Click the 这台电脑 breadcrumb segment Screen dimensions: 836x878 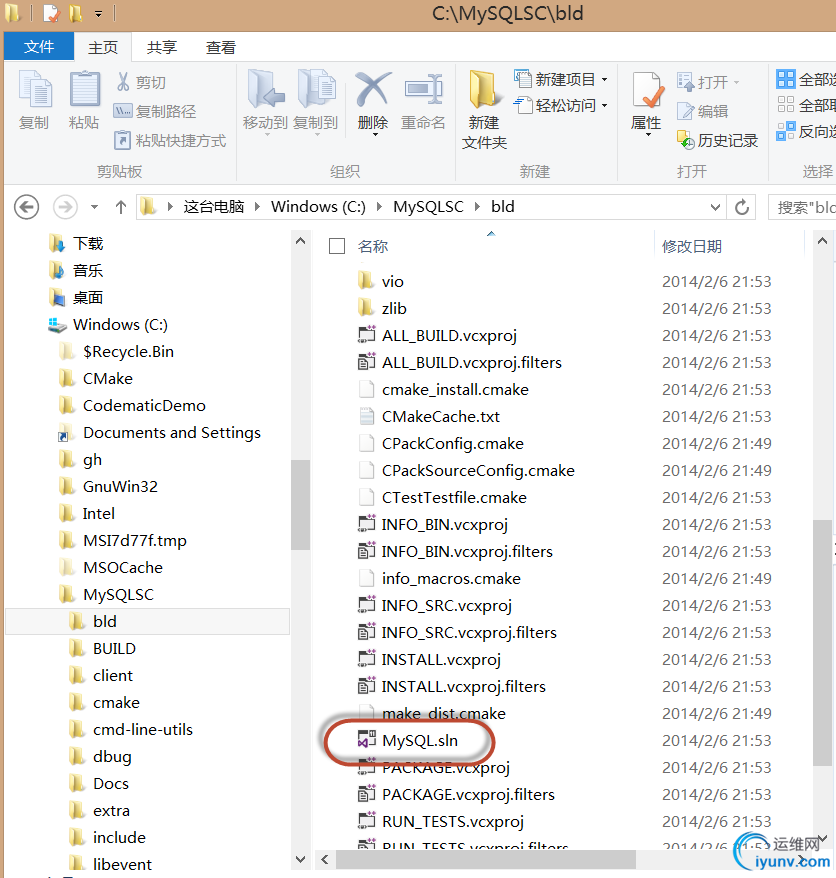(213, 207)
